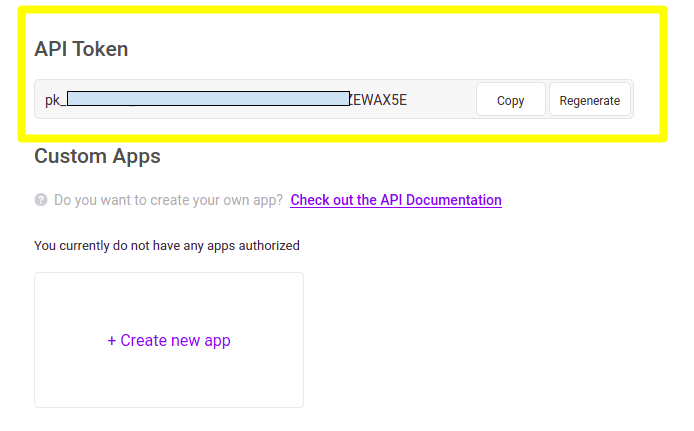Click the empty top area of the Create new app card
Image resolution: width=694 pixels, height=431 pixels.
coord(169,295)
